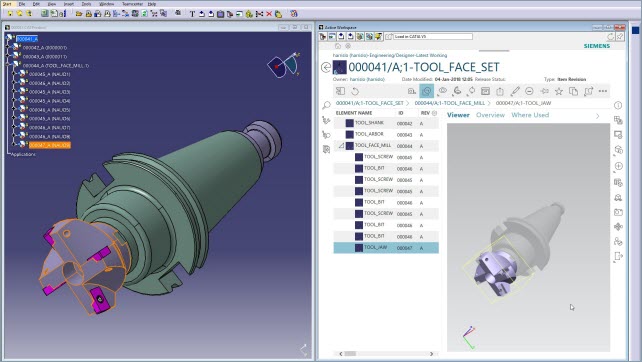The image size is (642, 362).
Task: Click the circle-plus add icon in right sidebar
Action: coord(619,166)
